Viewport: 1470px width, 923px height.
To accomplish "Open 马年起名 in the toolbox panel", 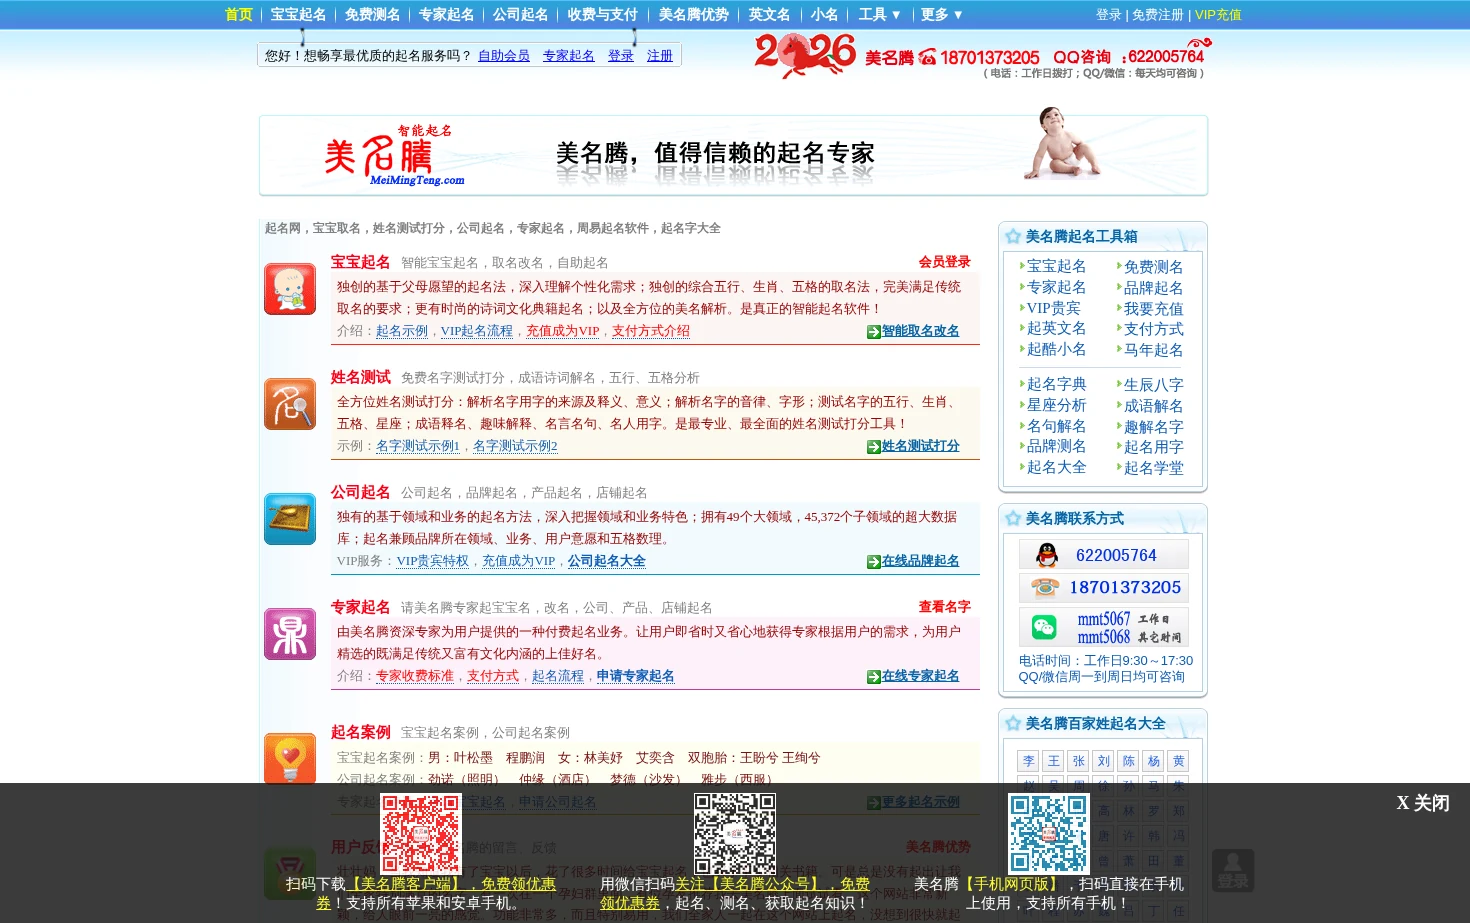I will (1153, 350).
